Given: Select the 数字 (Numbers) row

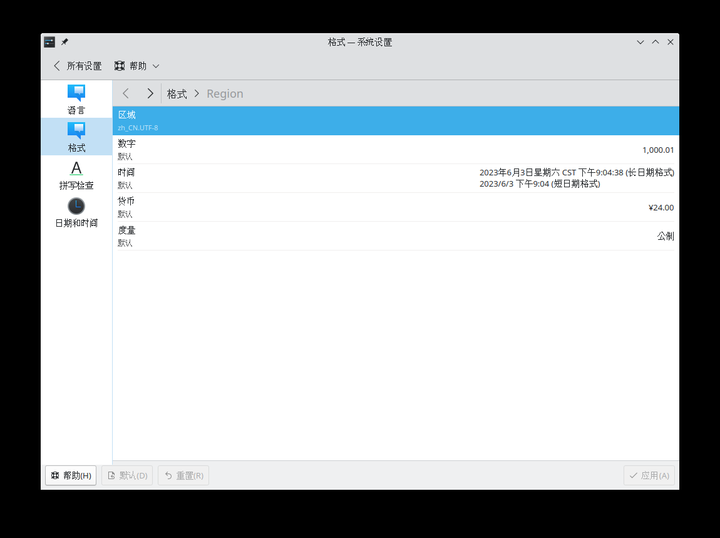Looking at the screenshot, I should (396, 150).
